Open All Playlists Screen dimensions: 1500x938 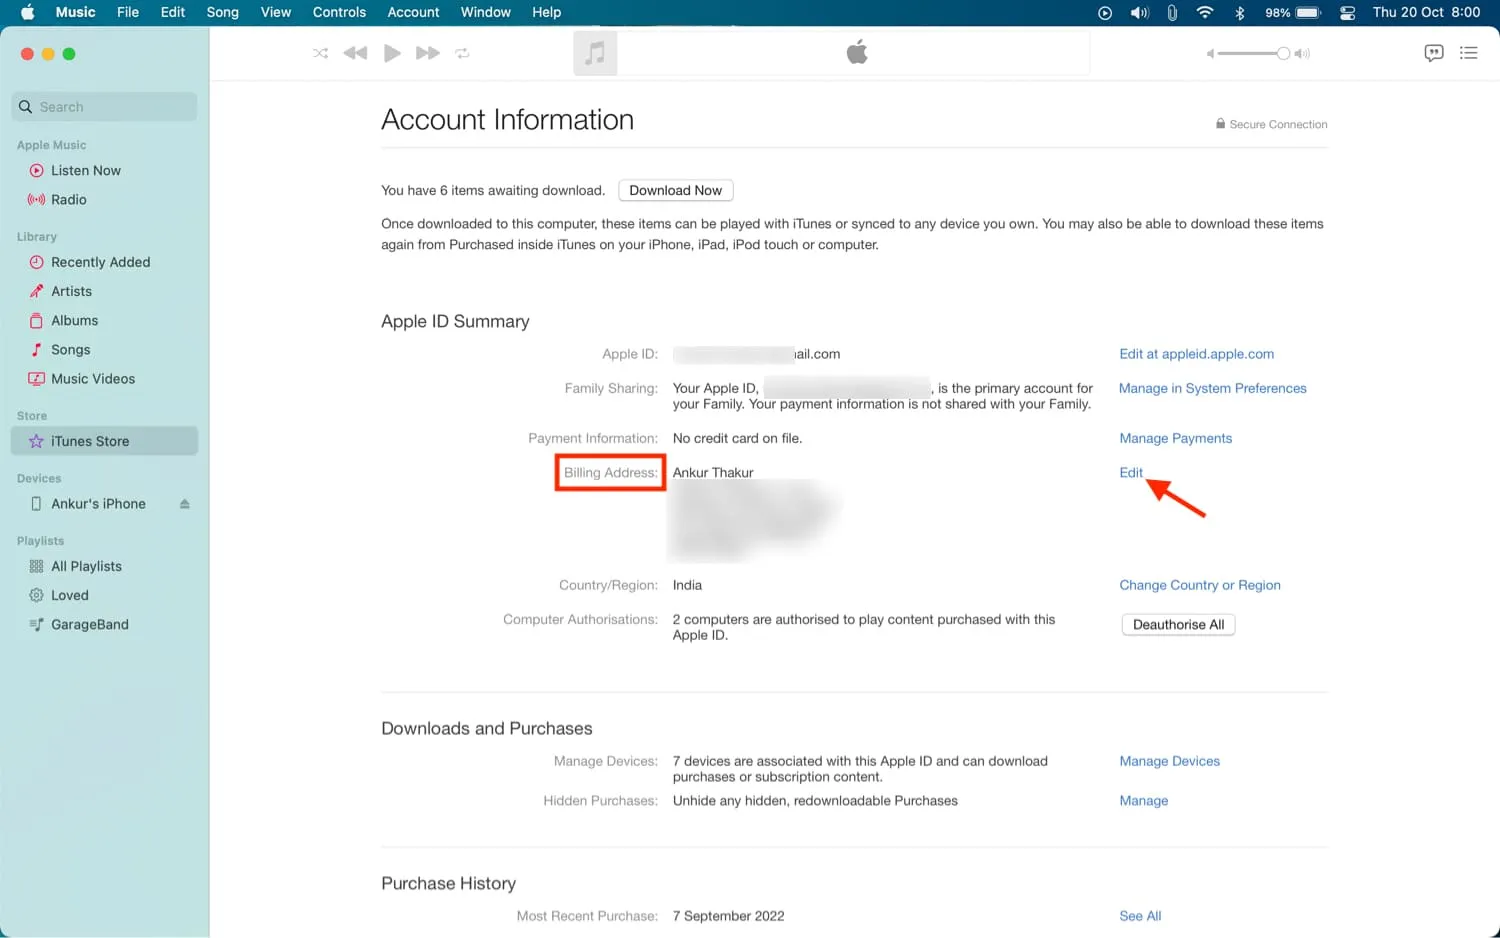(x=105, y=566)
